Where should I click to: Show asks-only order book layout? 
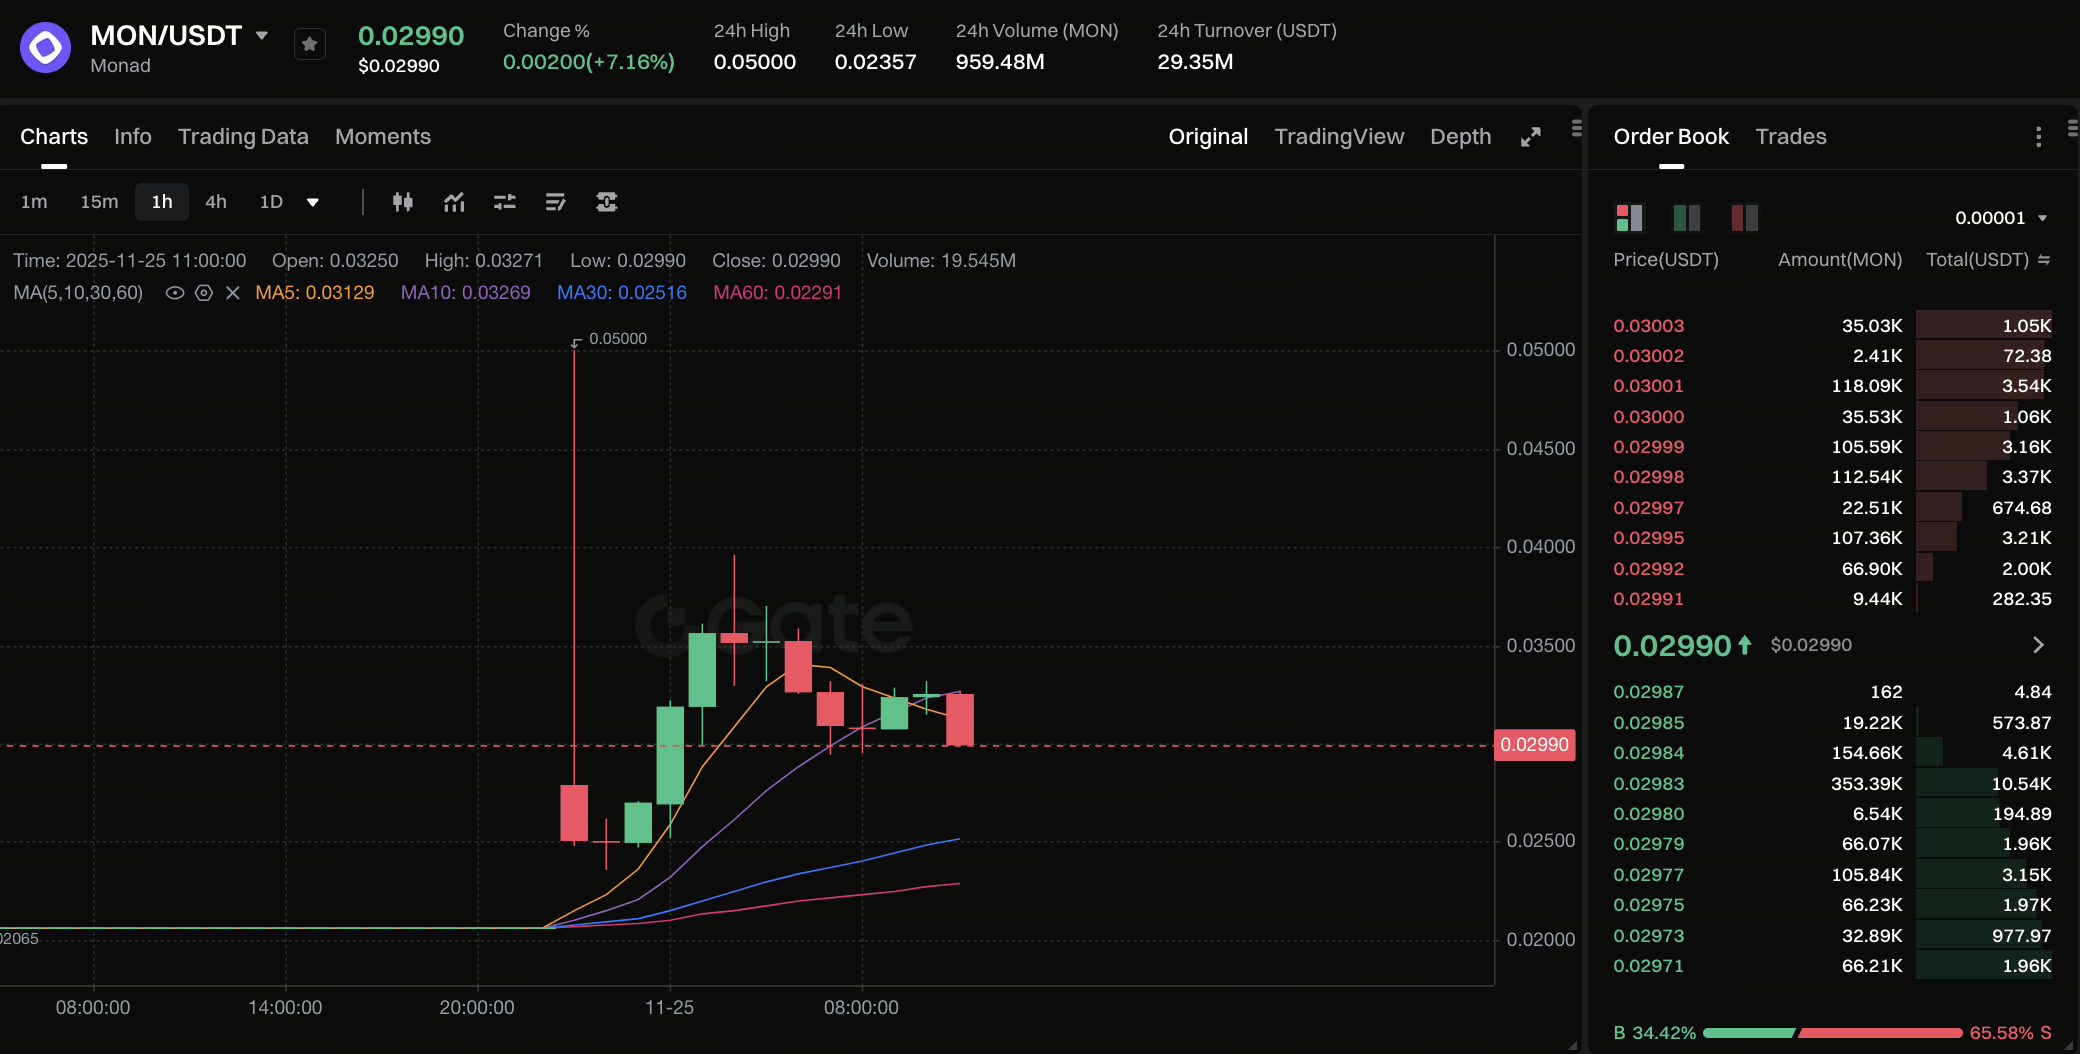tap(1745, 217)
